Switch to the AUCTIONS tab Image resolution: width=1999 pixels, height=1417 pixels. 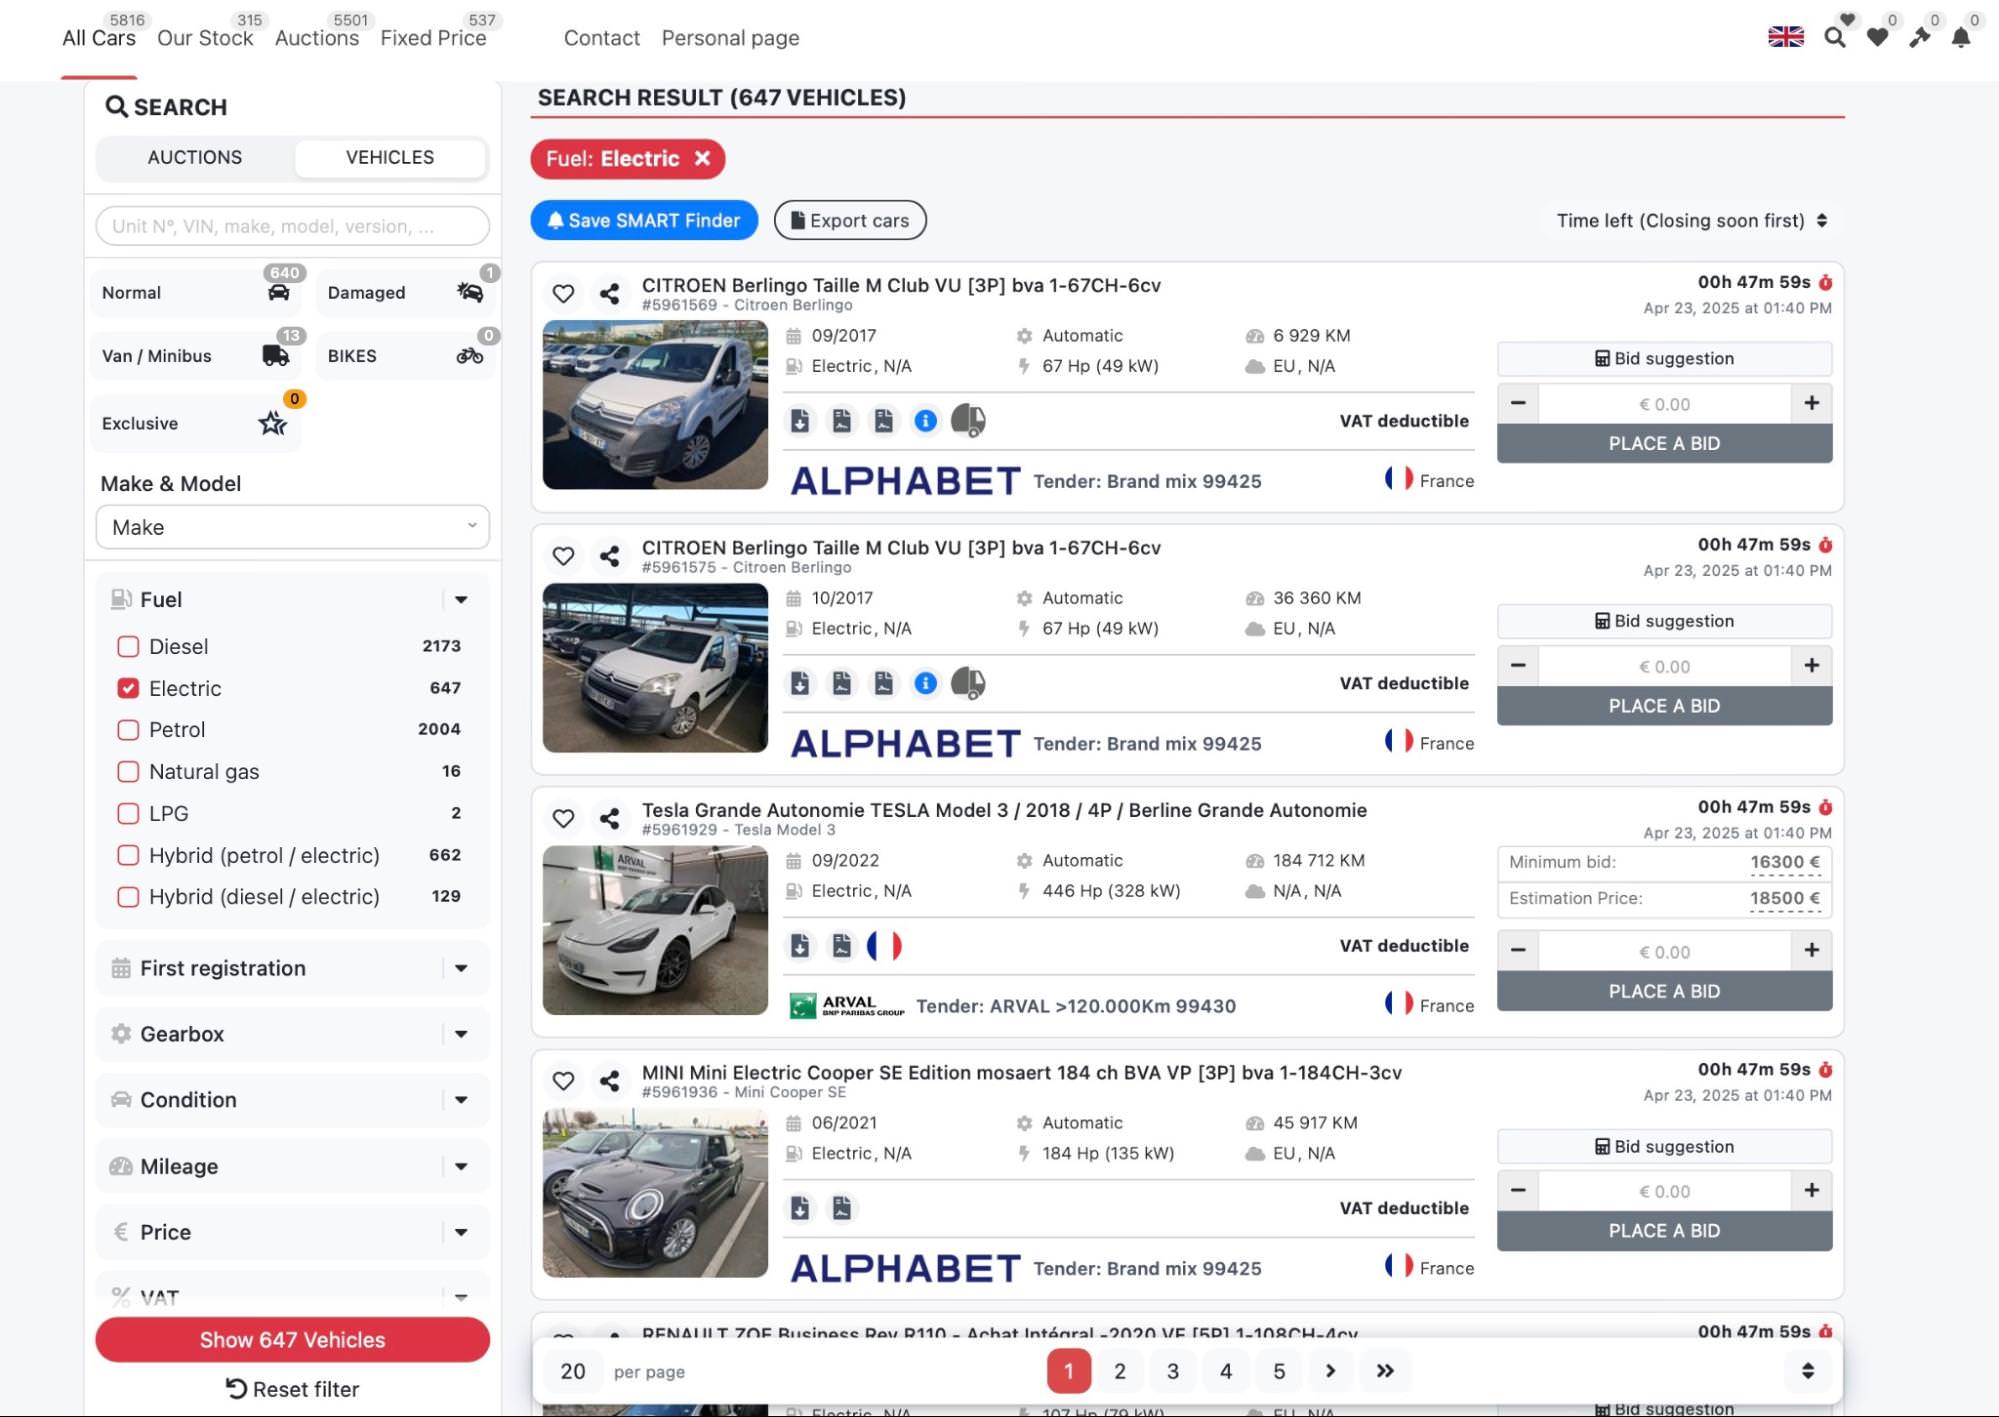pos(195,157)
